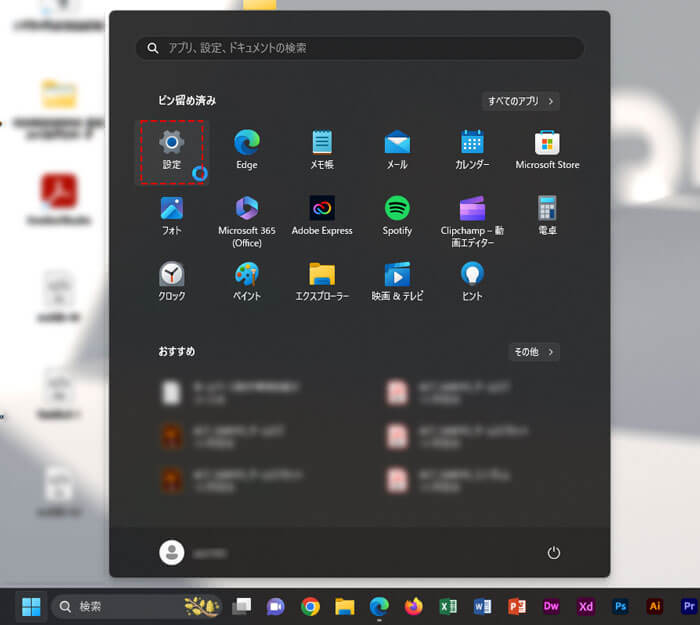This screenshot has height=625, width=700.
Task: Click the すべてのアプリ button
Action: [x=521, y=101]
